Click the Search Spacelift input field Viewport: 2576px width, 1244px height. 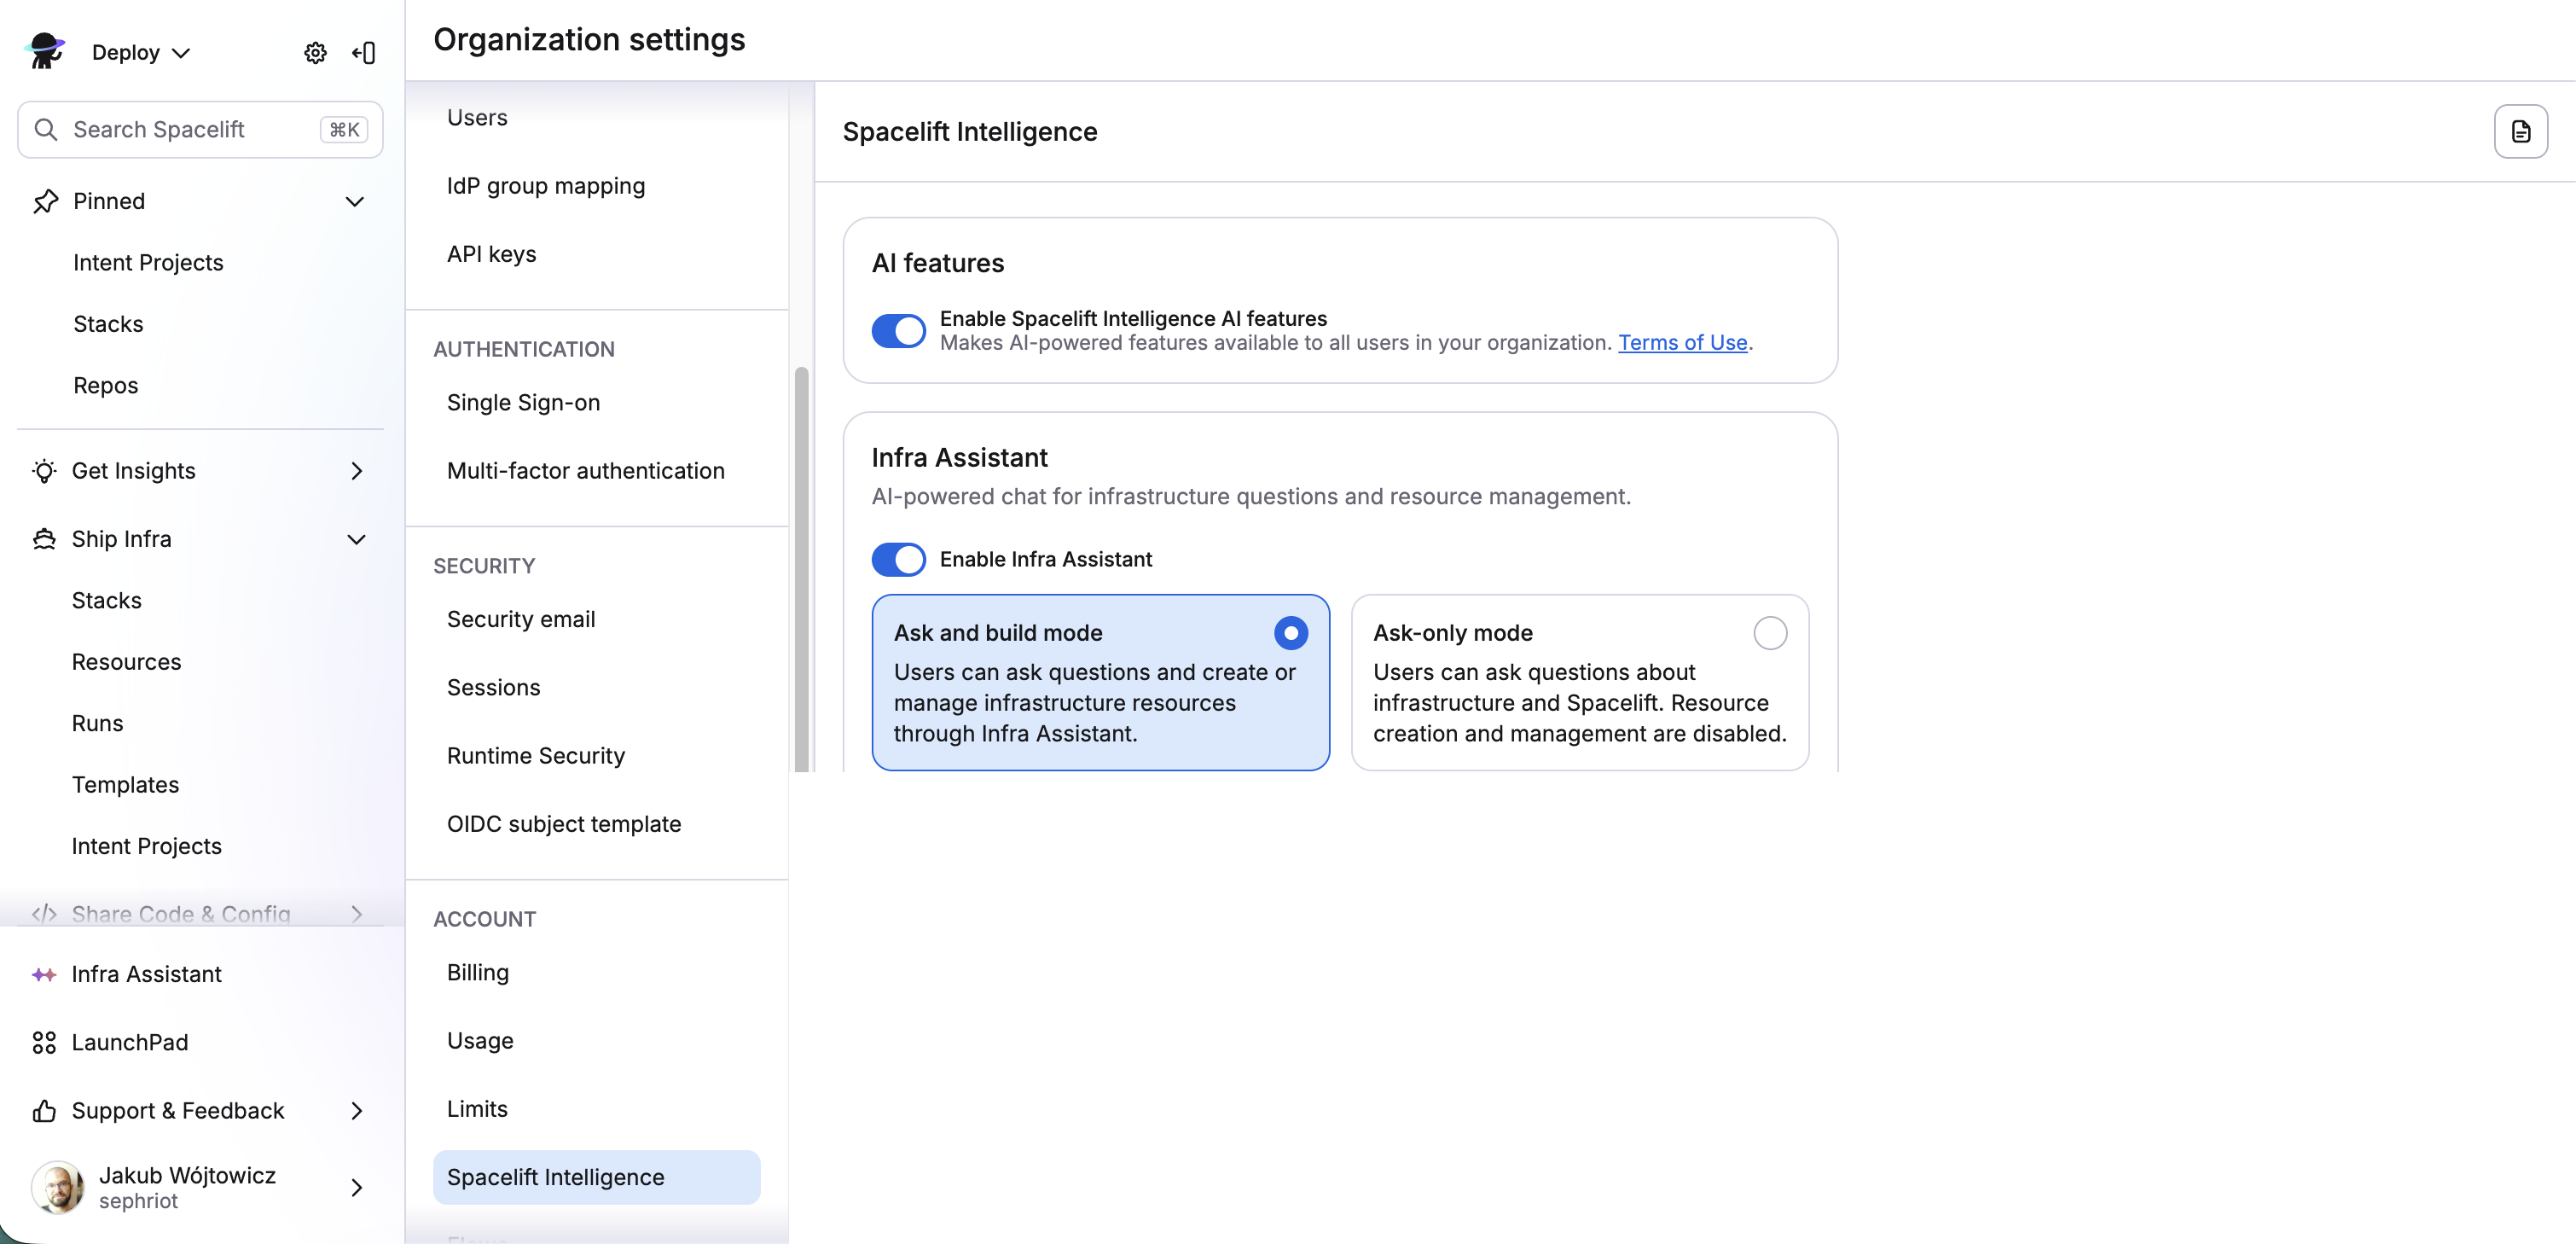pos(200,129)
